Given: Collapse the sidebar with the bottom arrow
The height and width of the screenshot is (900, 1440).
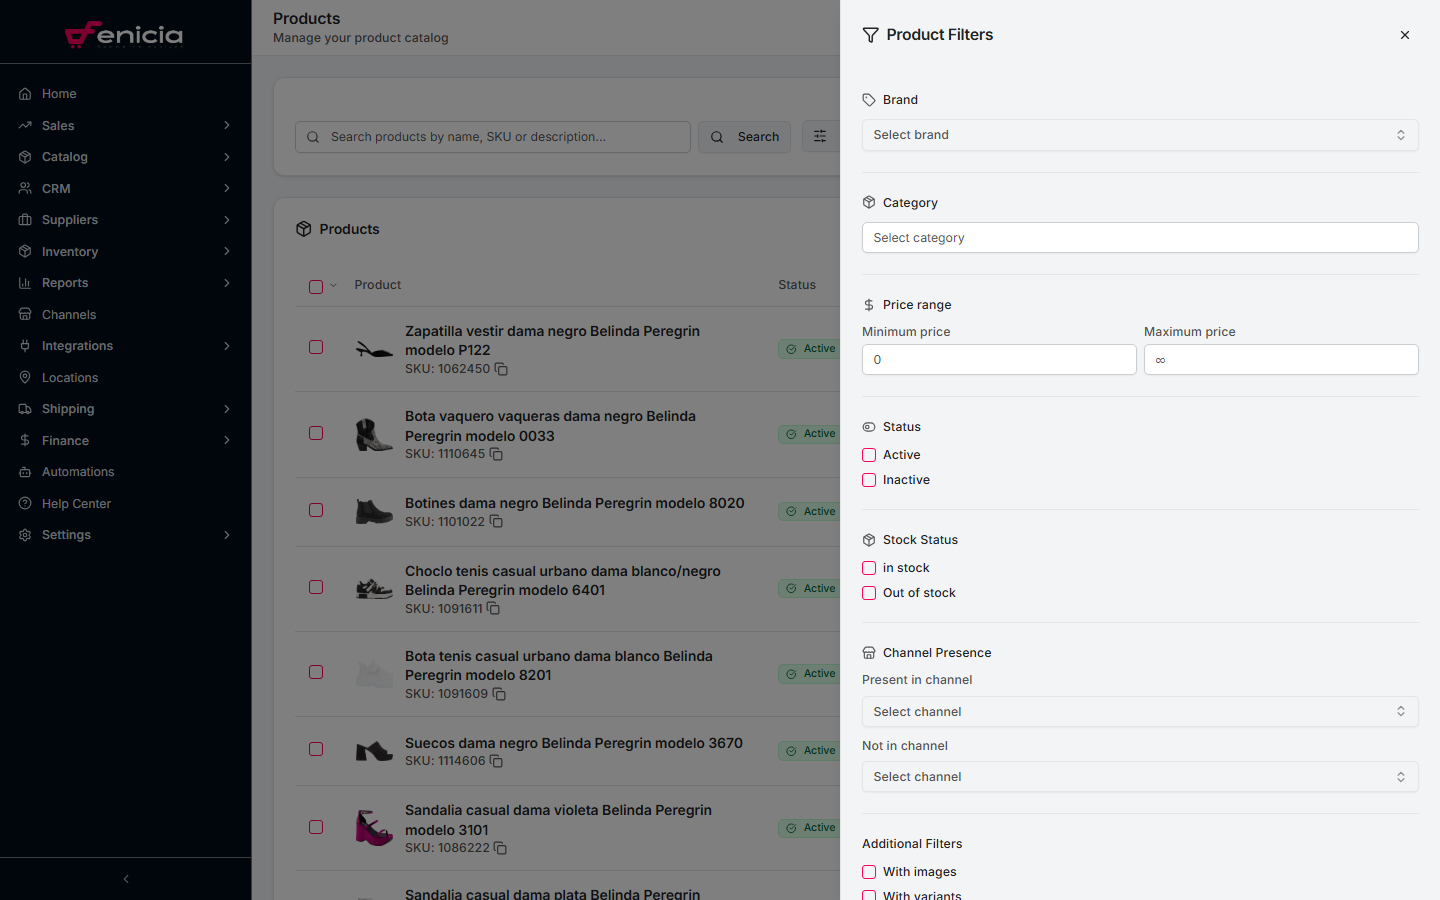Looking at the screenshot, I should 126,879.
